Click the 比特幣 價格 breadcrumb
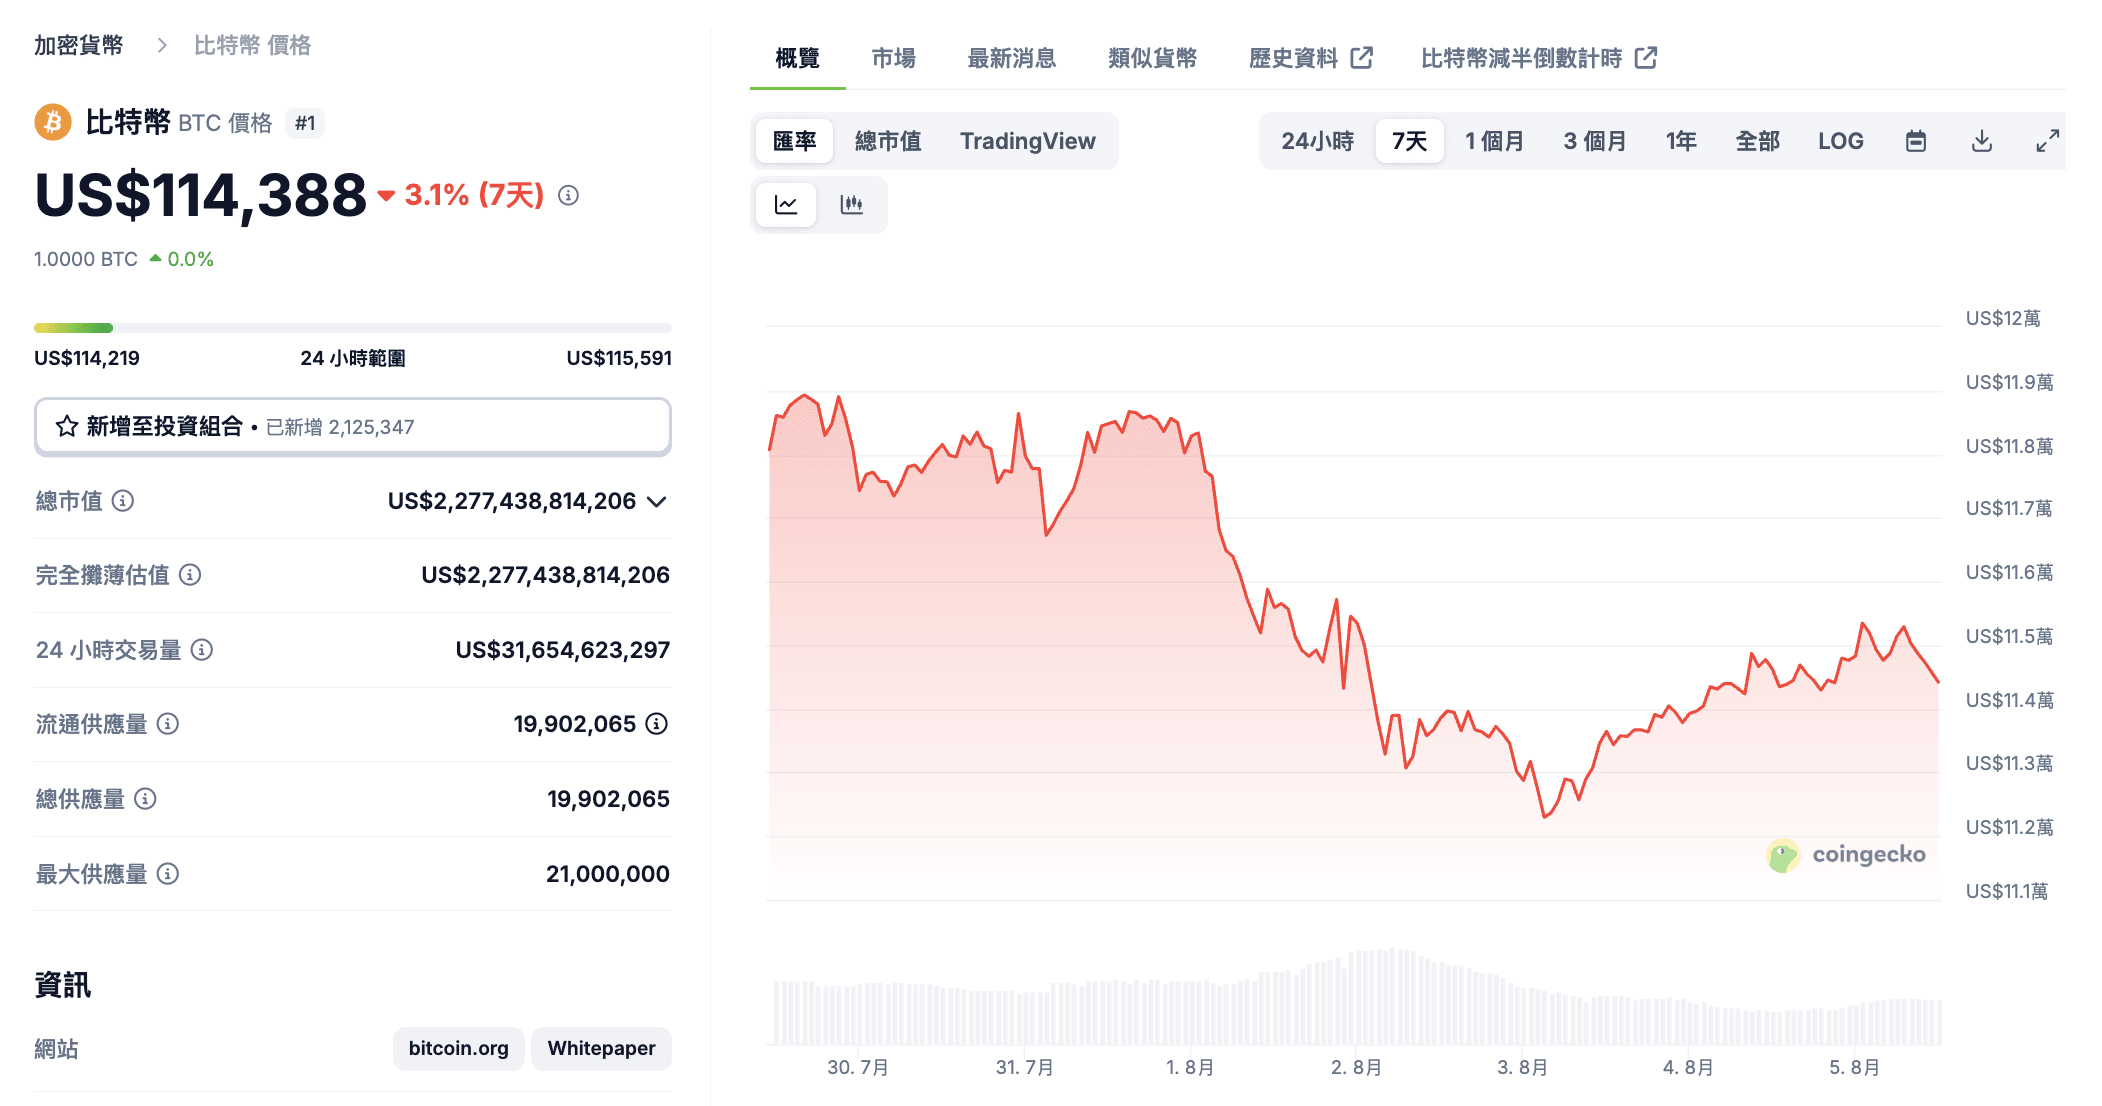Viewport: 2102px width, 1106px height. click(253, 45)
